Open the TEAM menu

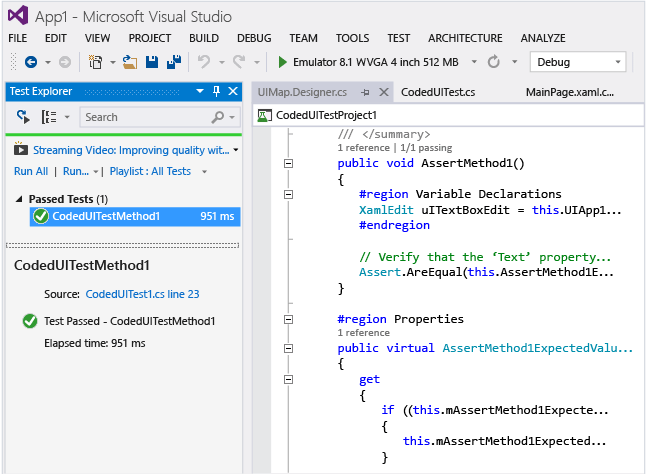point(303,38)
